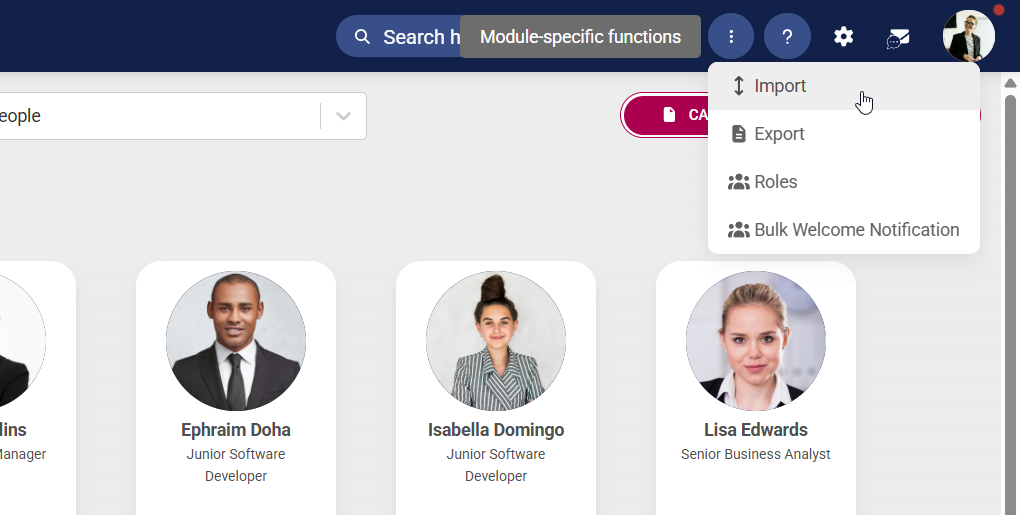
Task: Open the messages envelope chat icon
Action: 898,38
